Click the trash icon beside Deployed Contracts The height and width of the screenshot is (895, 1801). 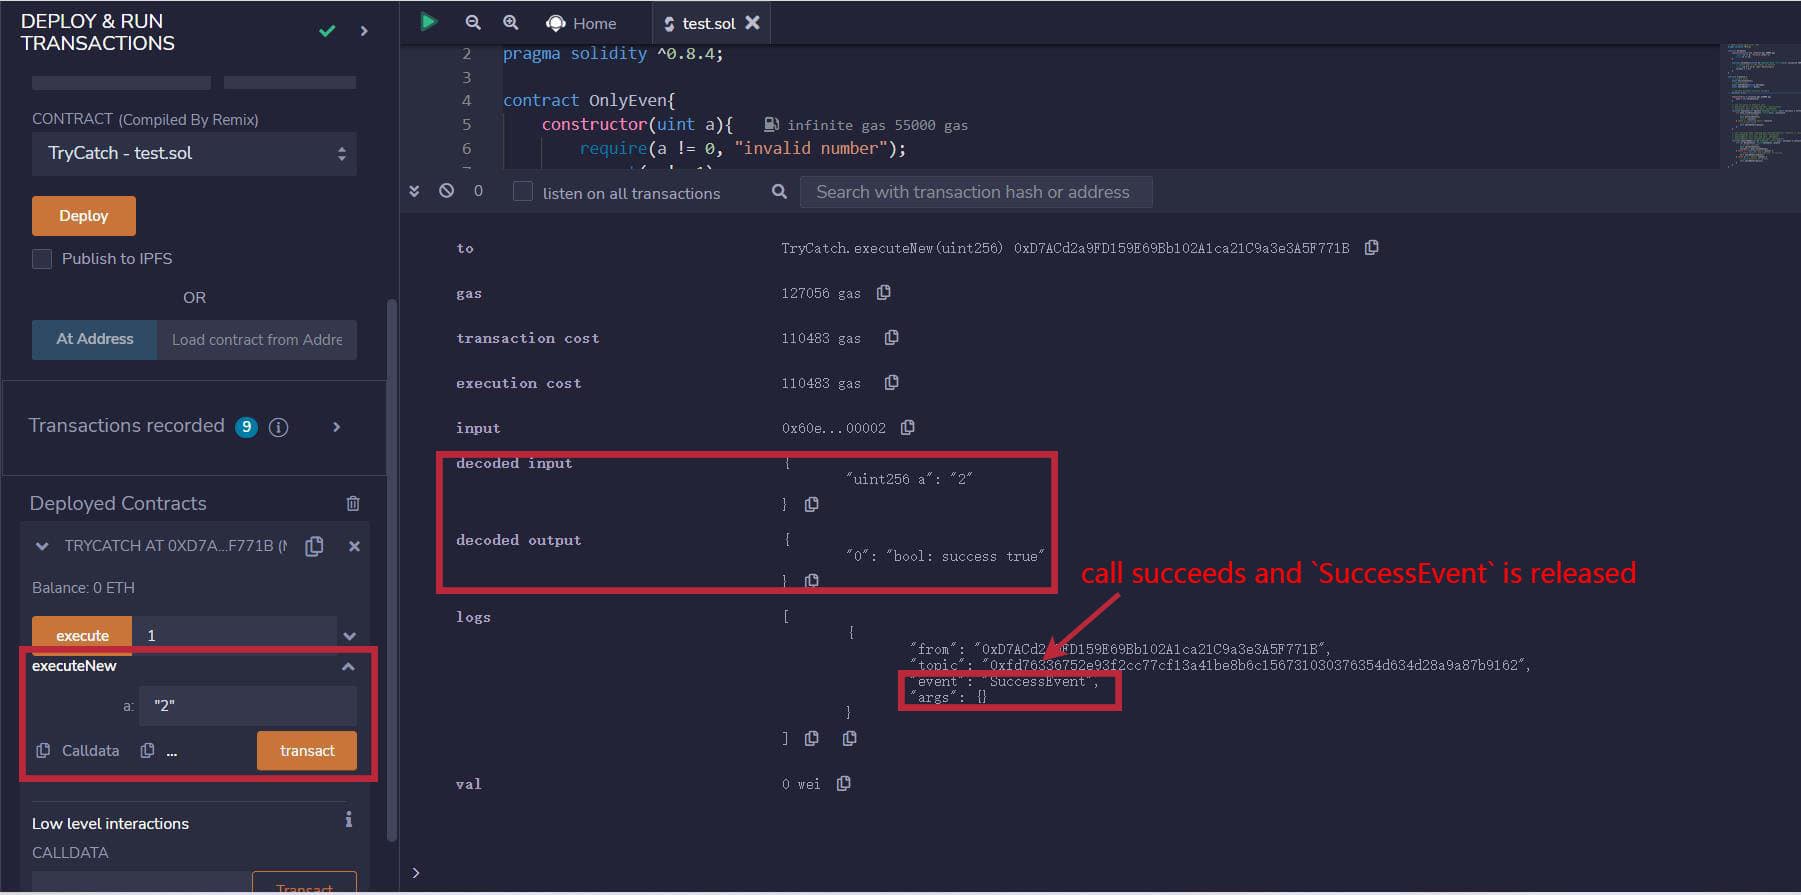tap(353, 503)
